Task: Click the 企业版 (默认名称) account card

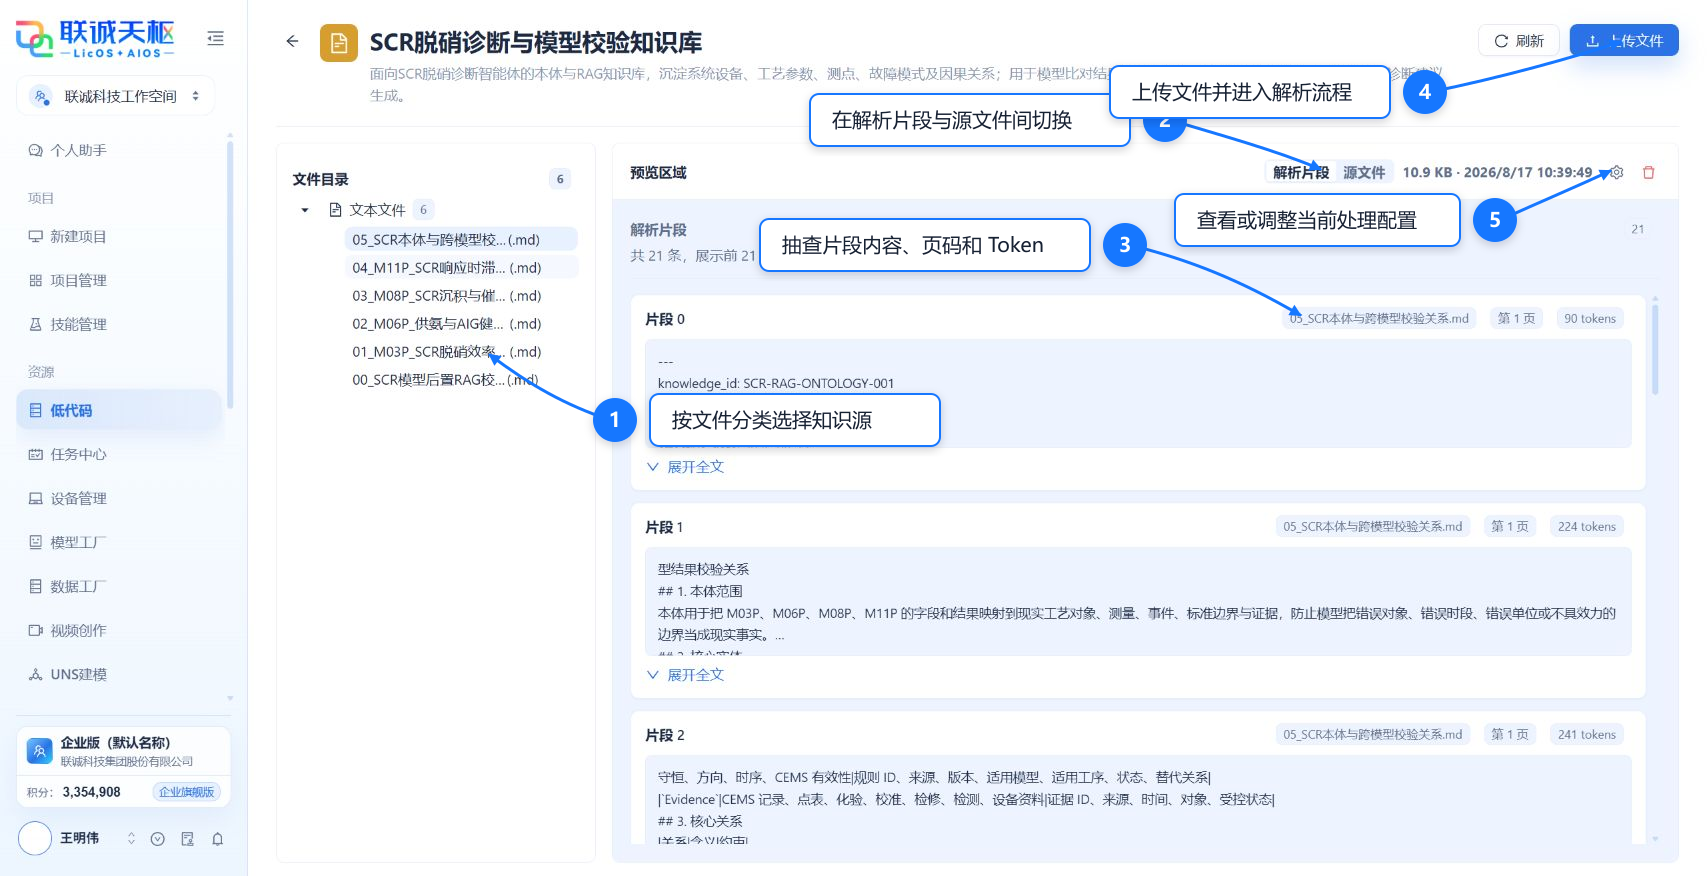Action: [x=124, y=752]
